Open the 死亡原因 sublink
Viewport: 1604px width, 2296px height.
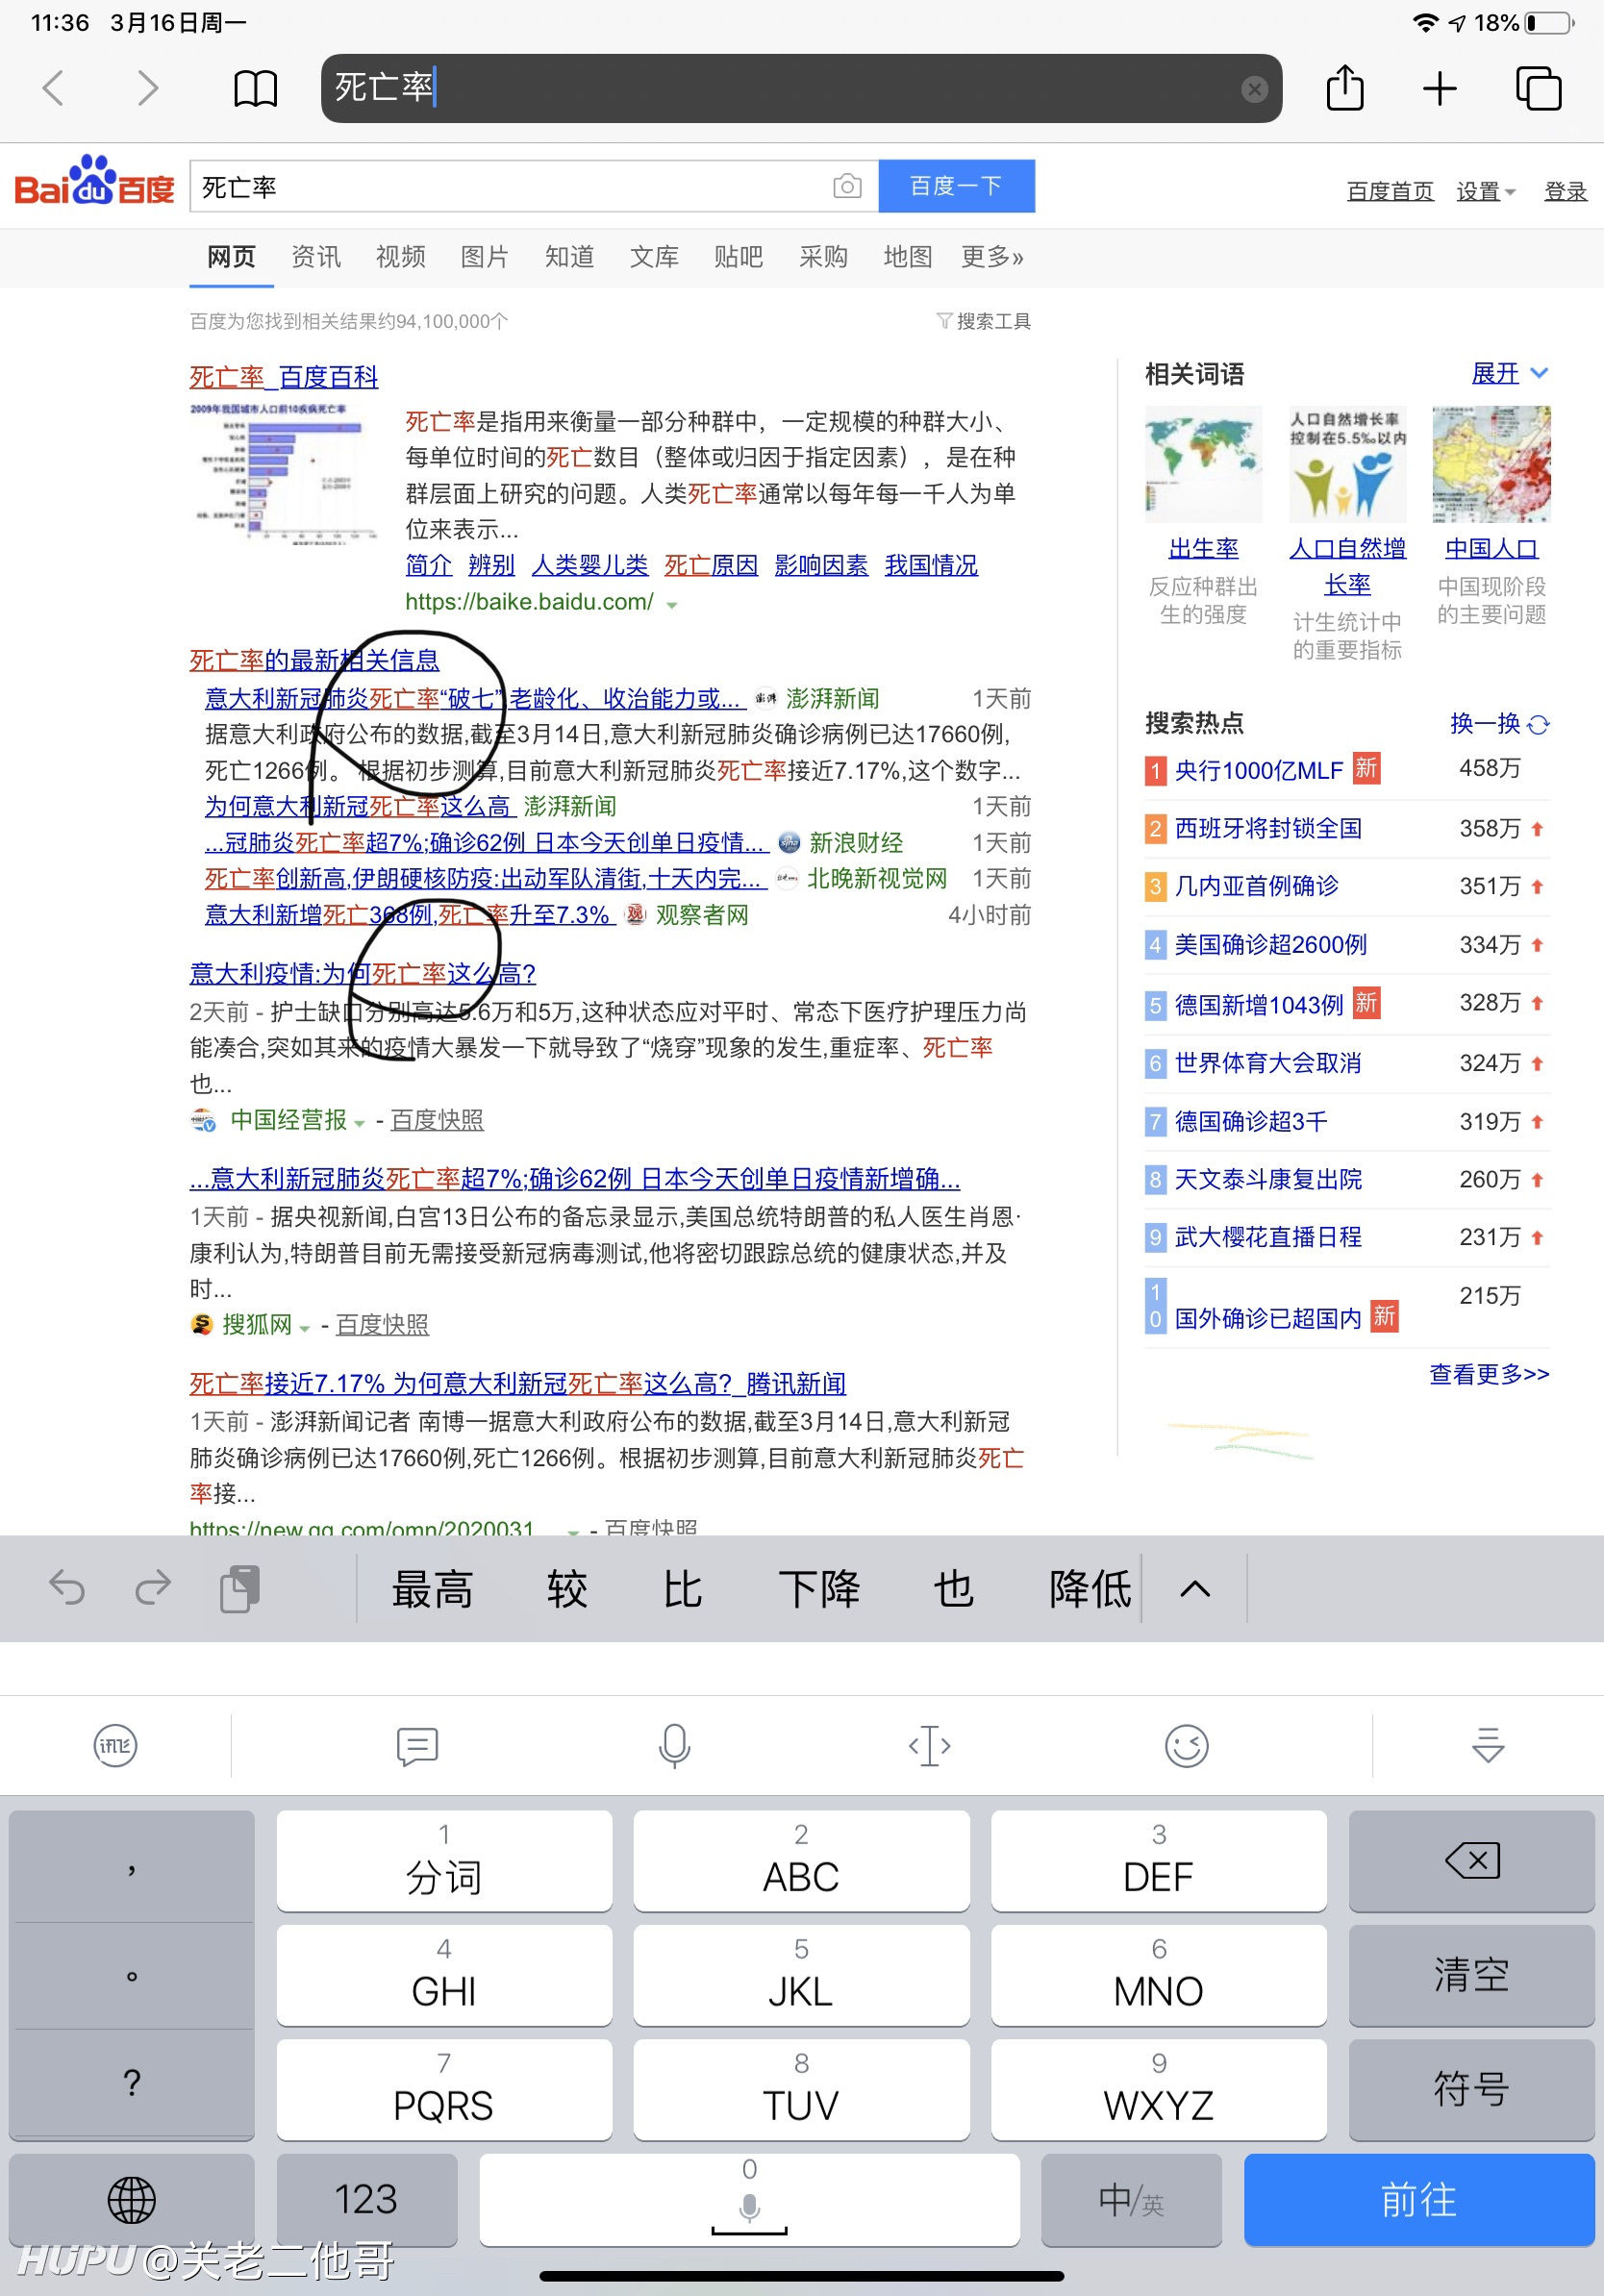711,565
